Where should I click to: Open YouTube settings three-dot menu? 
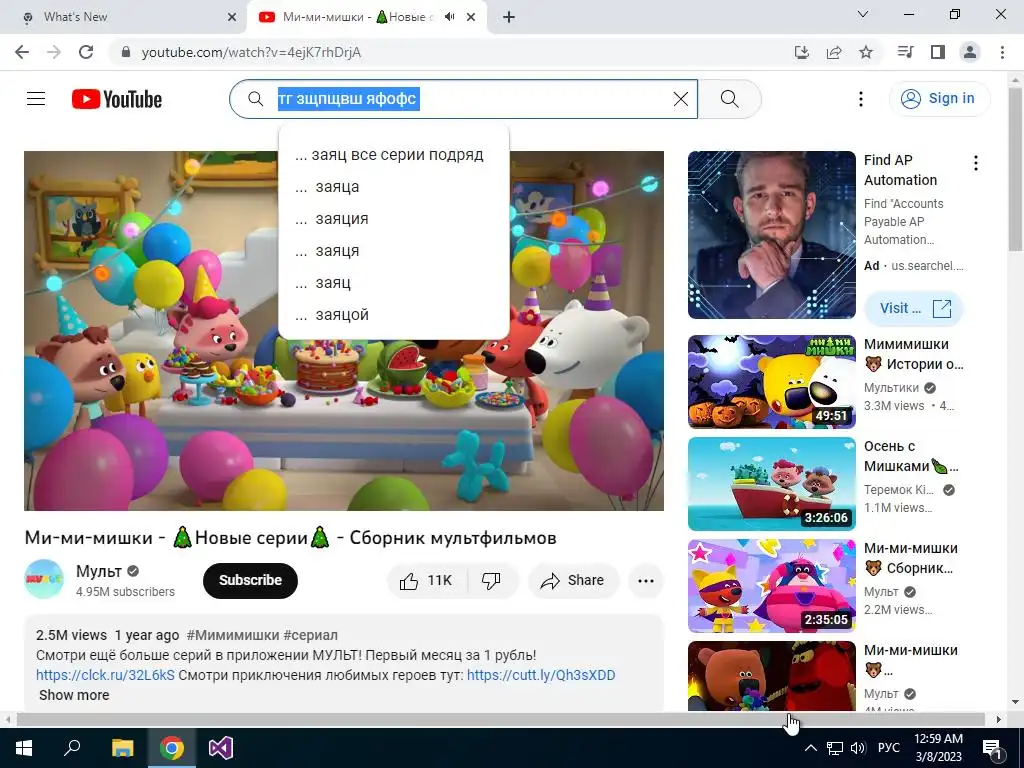(x=861, y=99)
